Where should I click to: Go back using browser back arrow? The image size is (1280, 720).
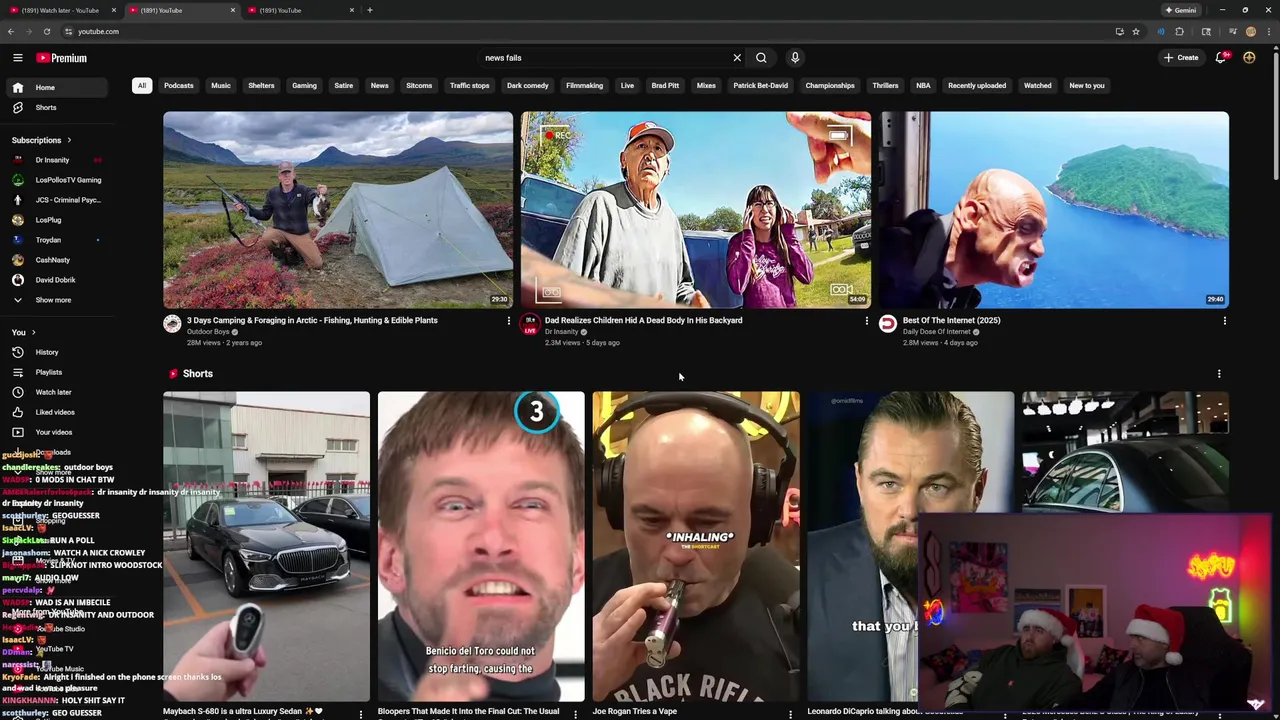[13, 32]
